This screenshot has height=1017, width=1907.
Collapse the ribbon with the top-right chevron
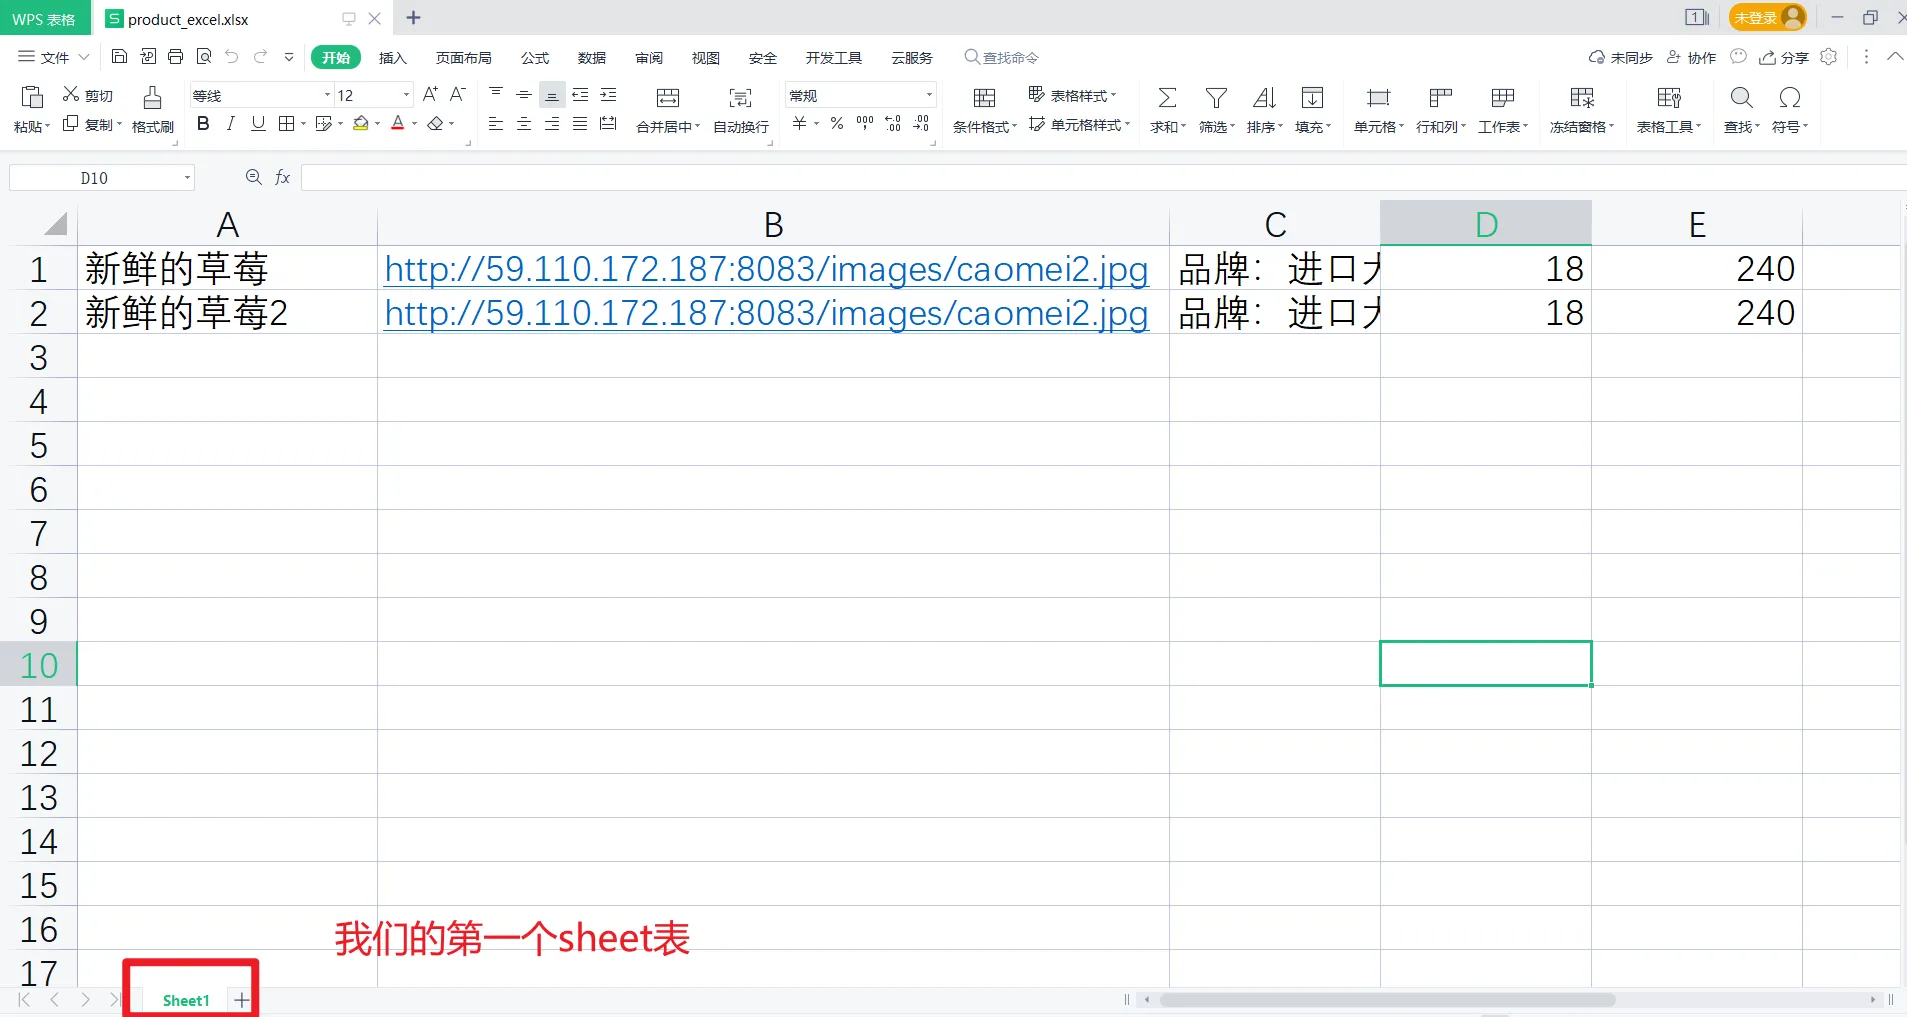[1895, 57]
